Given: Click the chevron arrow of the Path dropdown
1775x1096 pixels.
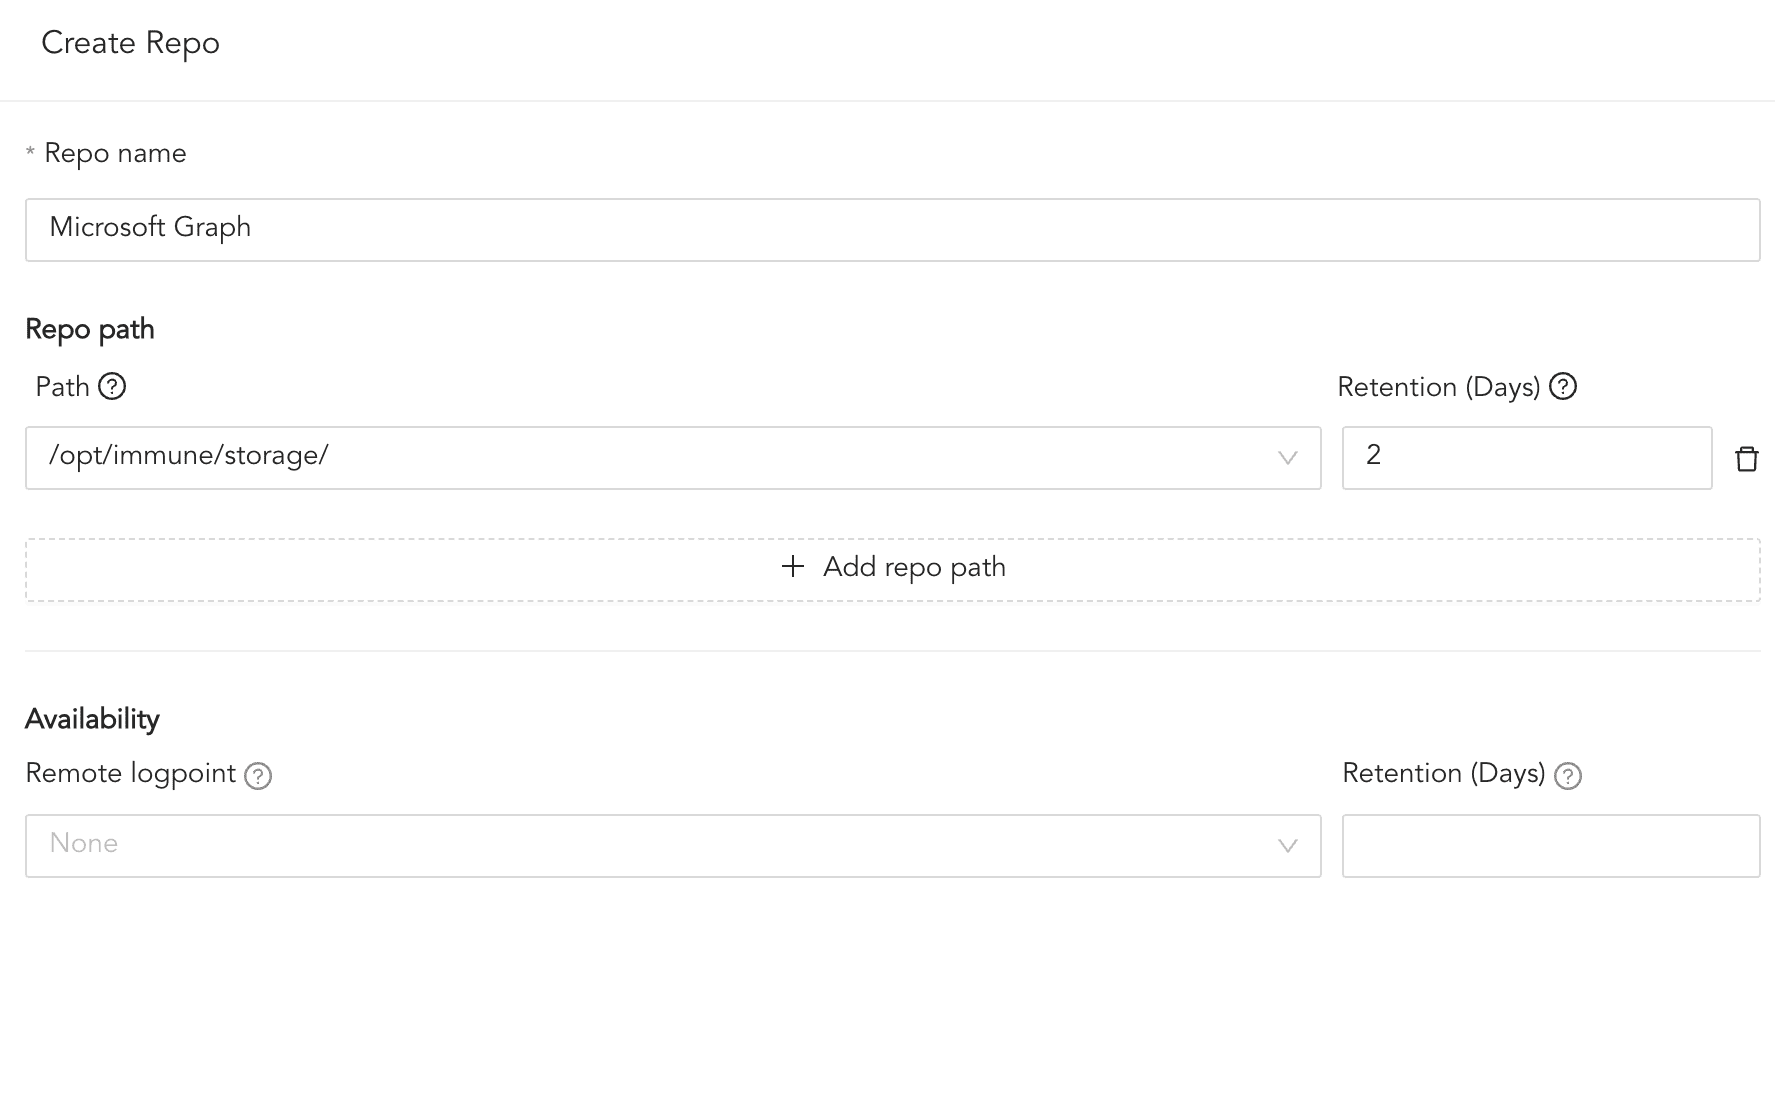Looking at the screenshot, I should pos(1287,458).
